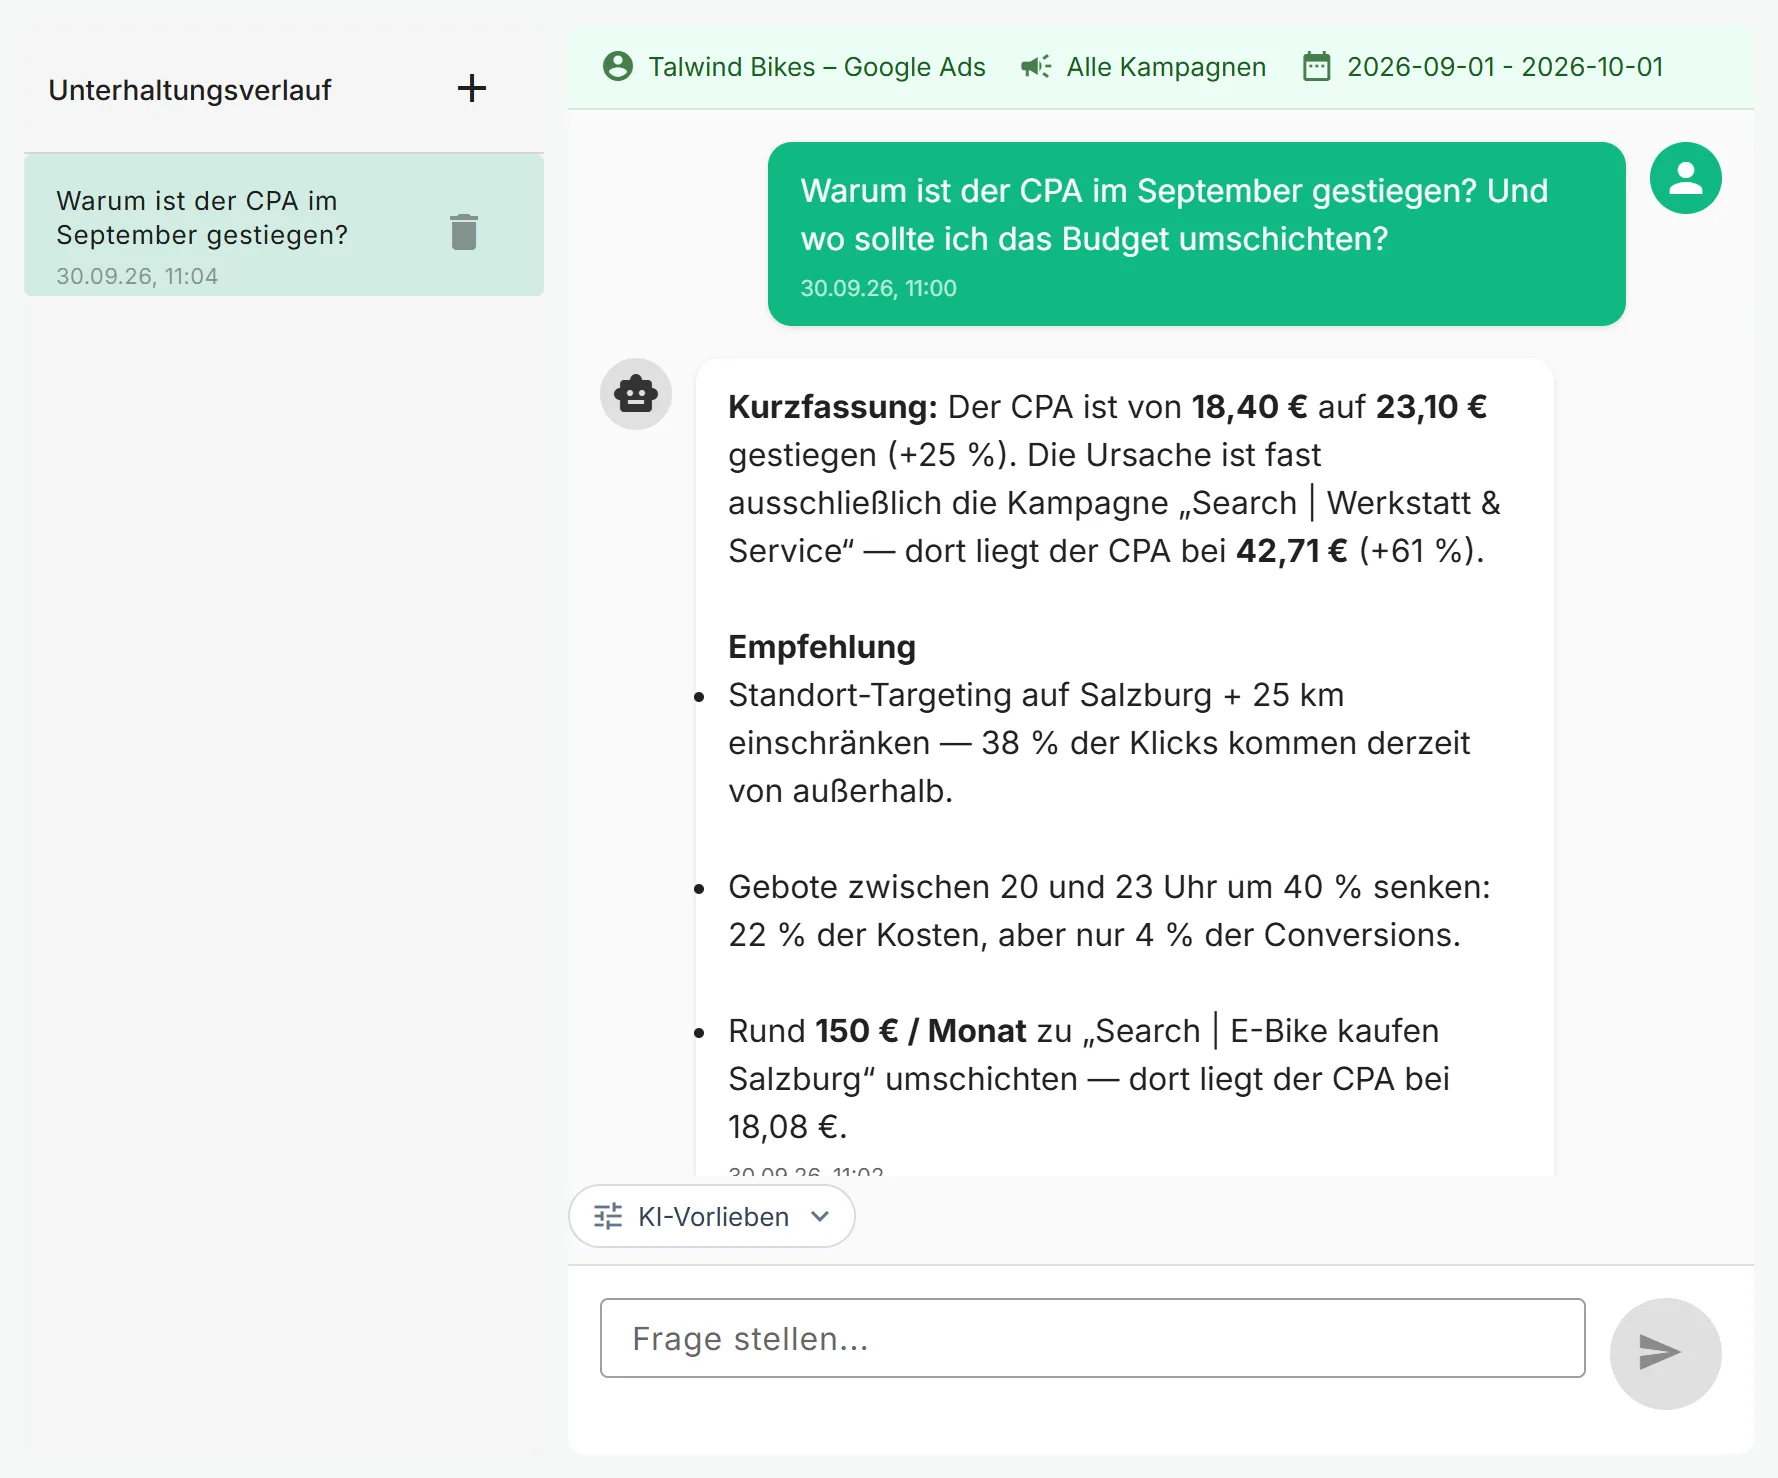Focus the 'Frage stellen...' input field
Screen dimensions: 1778x1478
(x=1092, y=1338)
